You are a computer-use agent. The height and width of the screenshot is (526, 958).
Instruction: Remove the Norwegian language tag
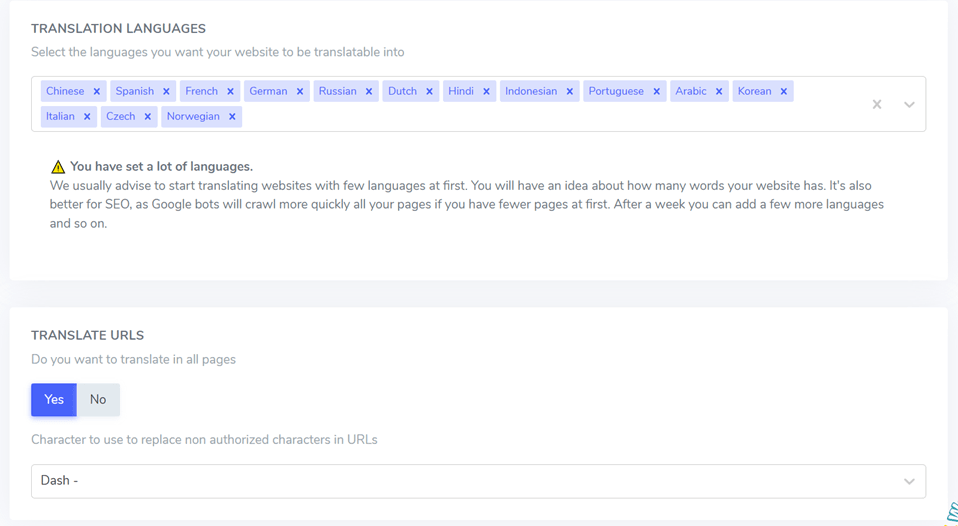232,117
